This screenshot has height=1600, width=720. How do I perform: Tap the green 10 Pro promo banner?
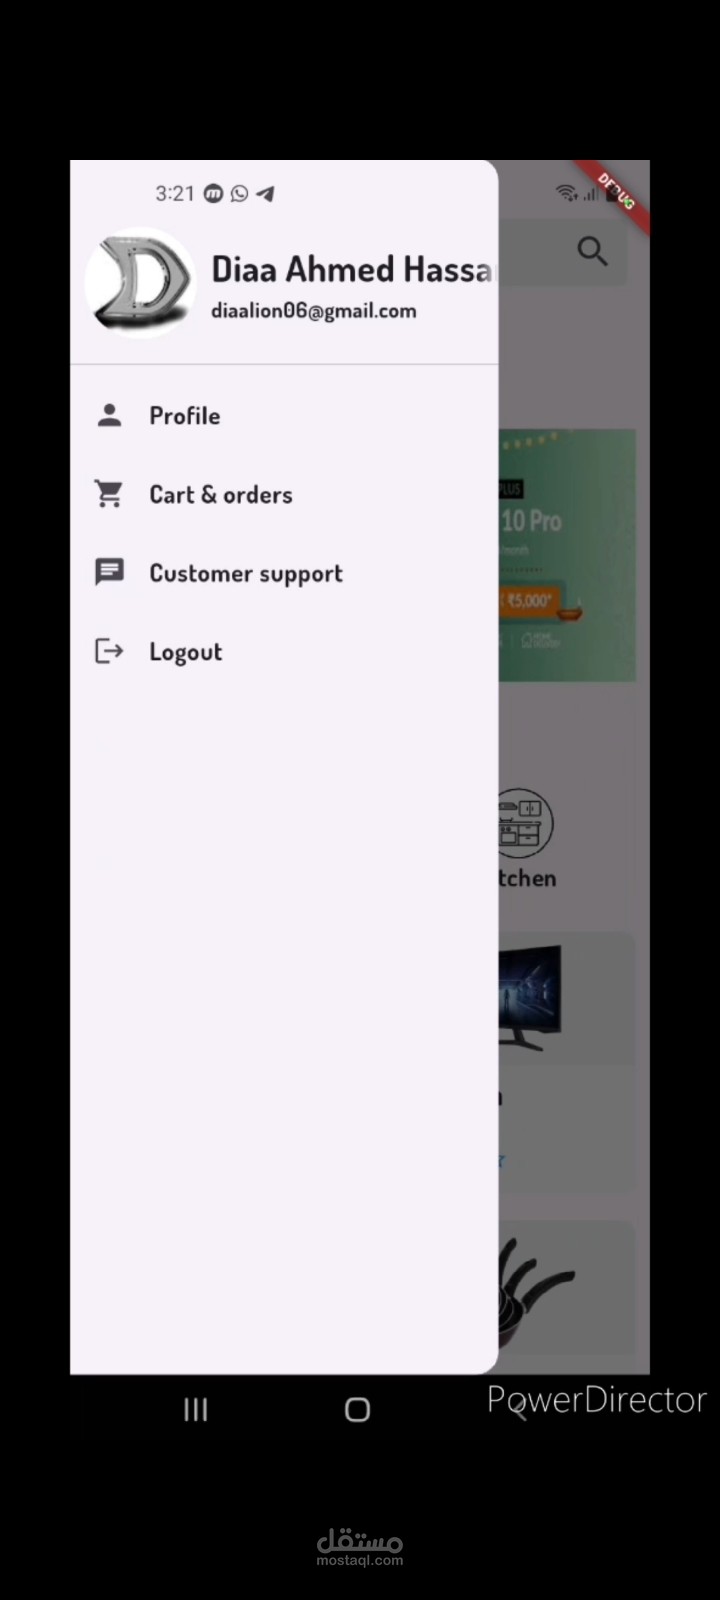click(567, 556)
